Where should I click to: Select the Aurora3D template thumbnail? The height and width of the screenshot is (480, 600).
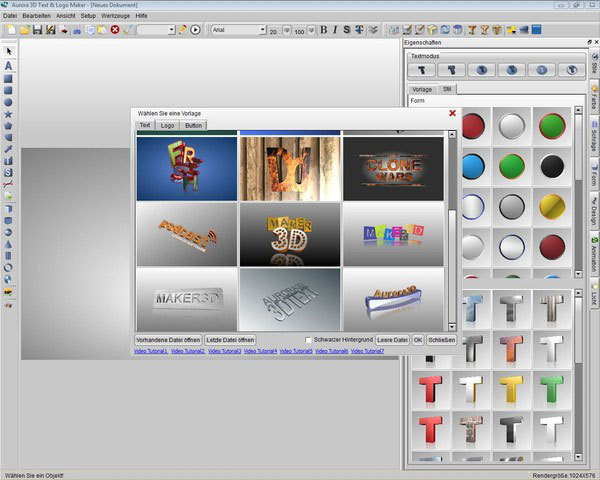pyautogui.click(x=393, y=299)
